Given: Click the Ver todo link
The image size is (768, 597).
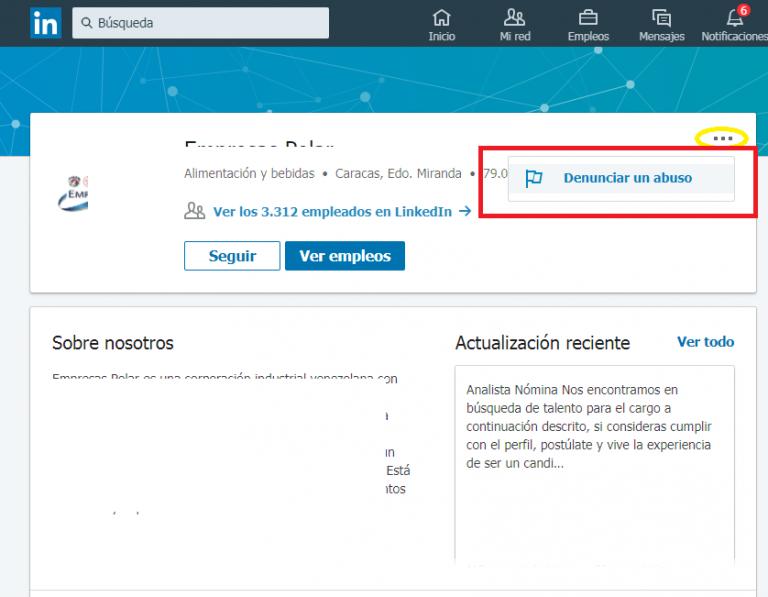Looking at the screenshot, I should pyautogui.click(x=705, y=342).
